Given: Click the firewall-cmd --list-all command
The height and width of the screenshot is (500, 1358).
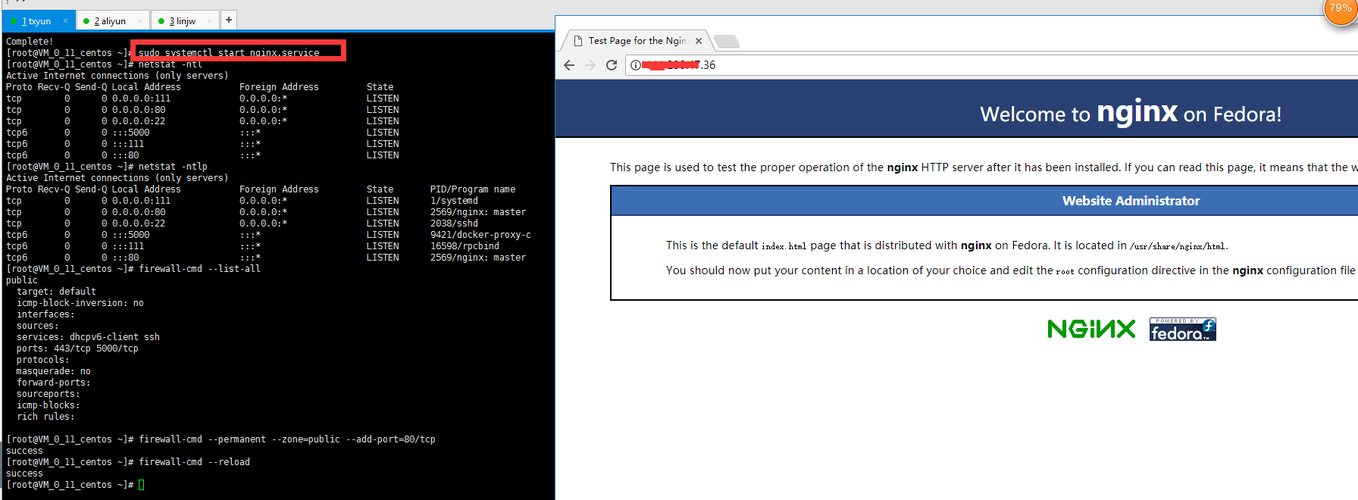Looking at the screenshot, I should coord(200,269).
